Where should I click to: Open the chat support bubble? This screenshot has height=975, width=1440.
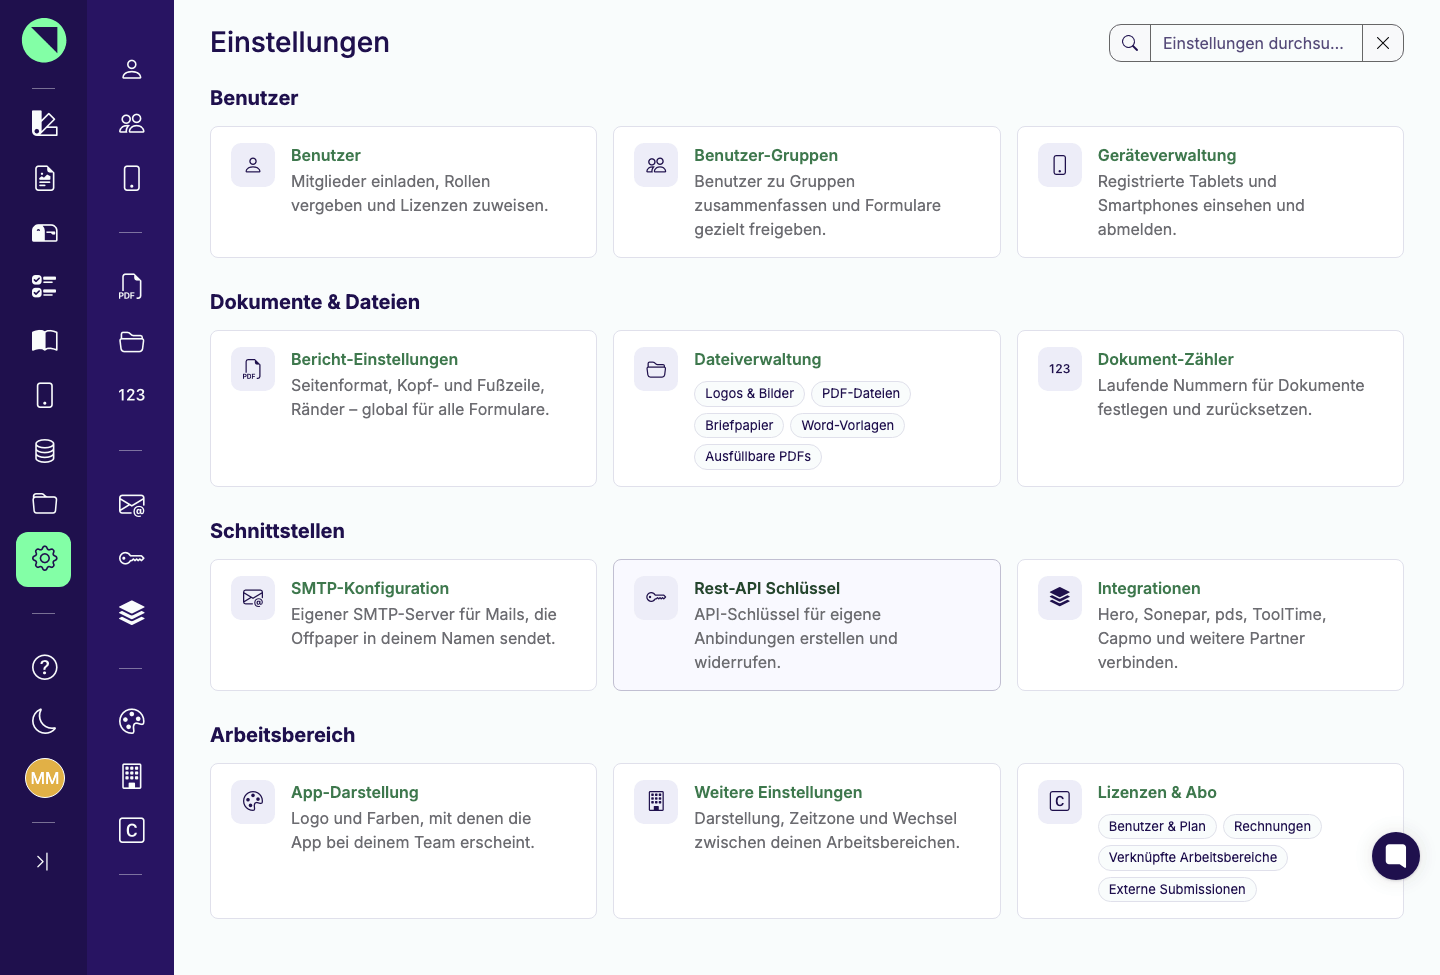(x=1396, y=856)
